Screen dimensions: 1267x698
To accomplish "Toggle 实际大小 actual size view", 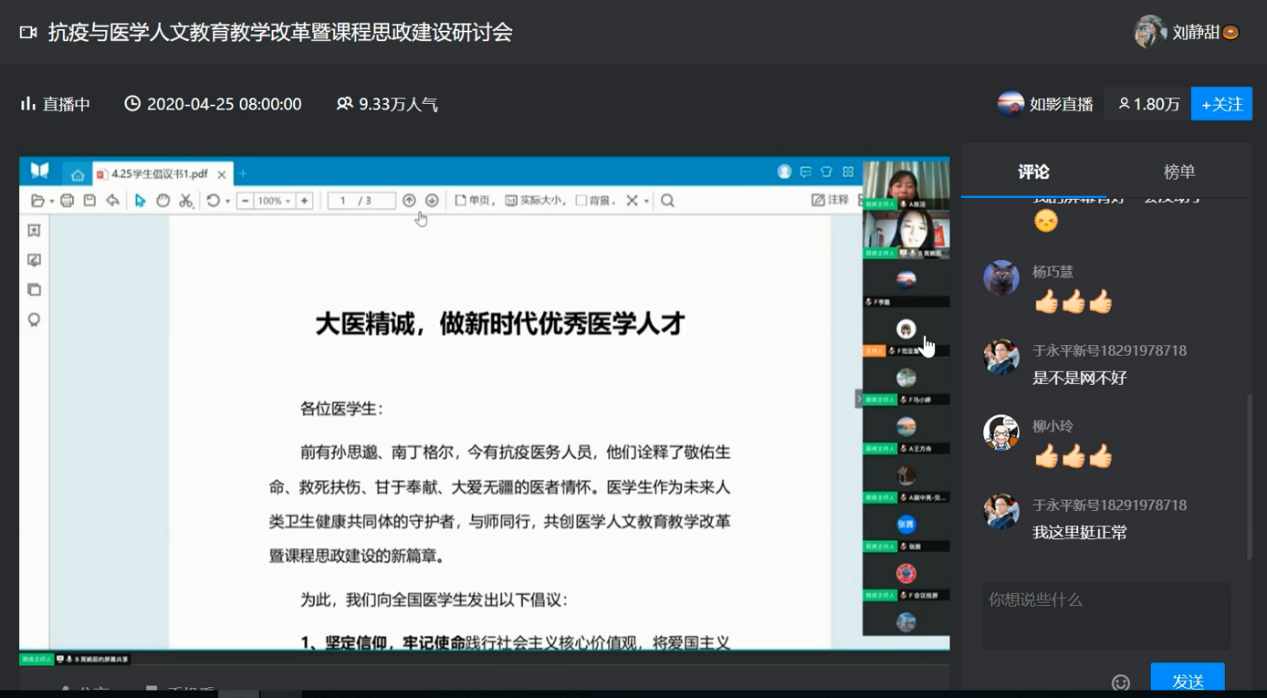I will pos(535,201).
